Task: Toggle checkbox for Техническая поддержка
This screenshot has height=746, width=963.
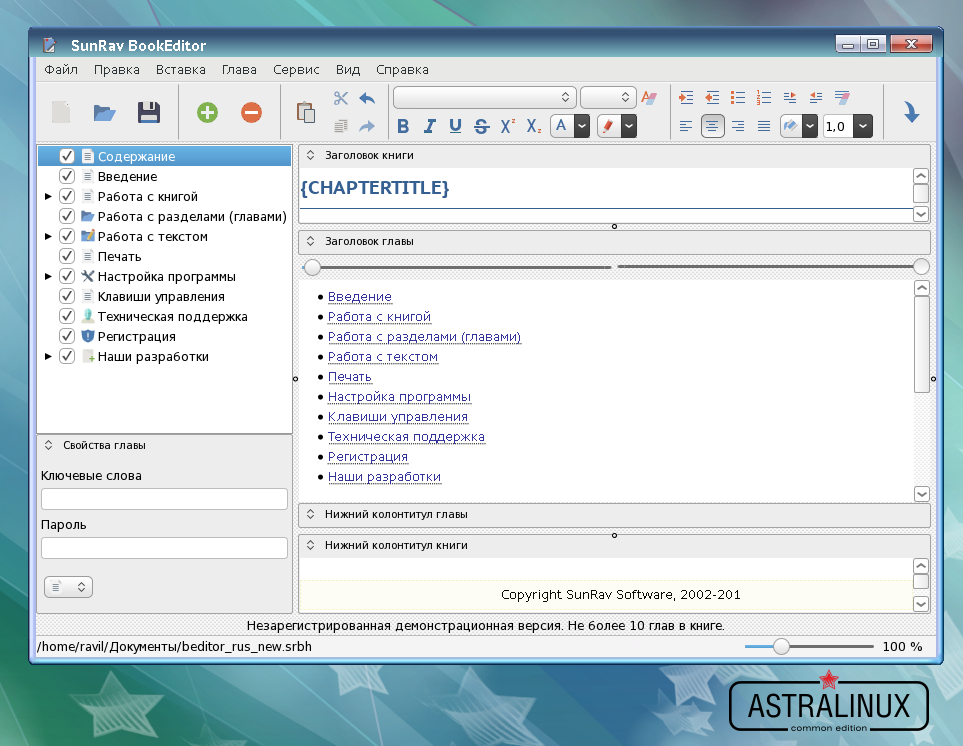Action: point(67,316)
